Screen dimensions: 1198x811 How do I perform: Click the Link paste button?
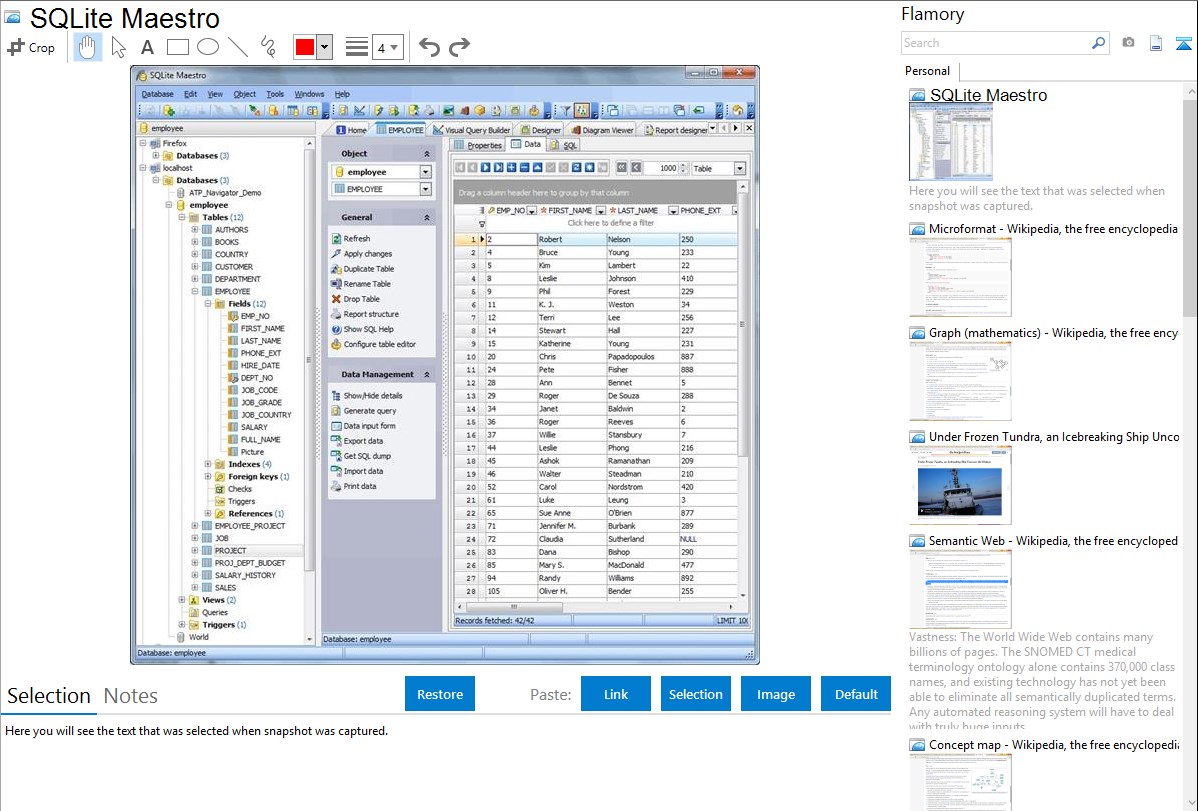(x=616, y=694)
